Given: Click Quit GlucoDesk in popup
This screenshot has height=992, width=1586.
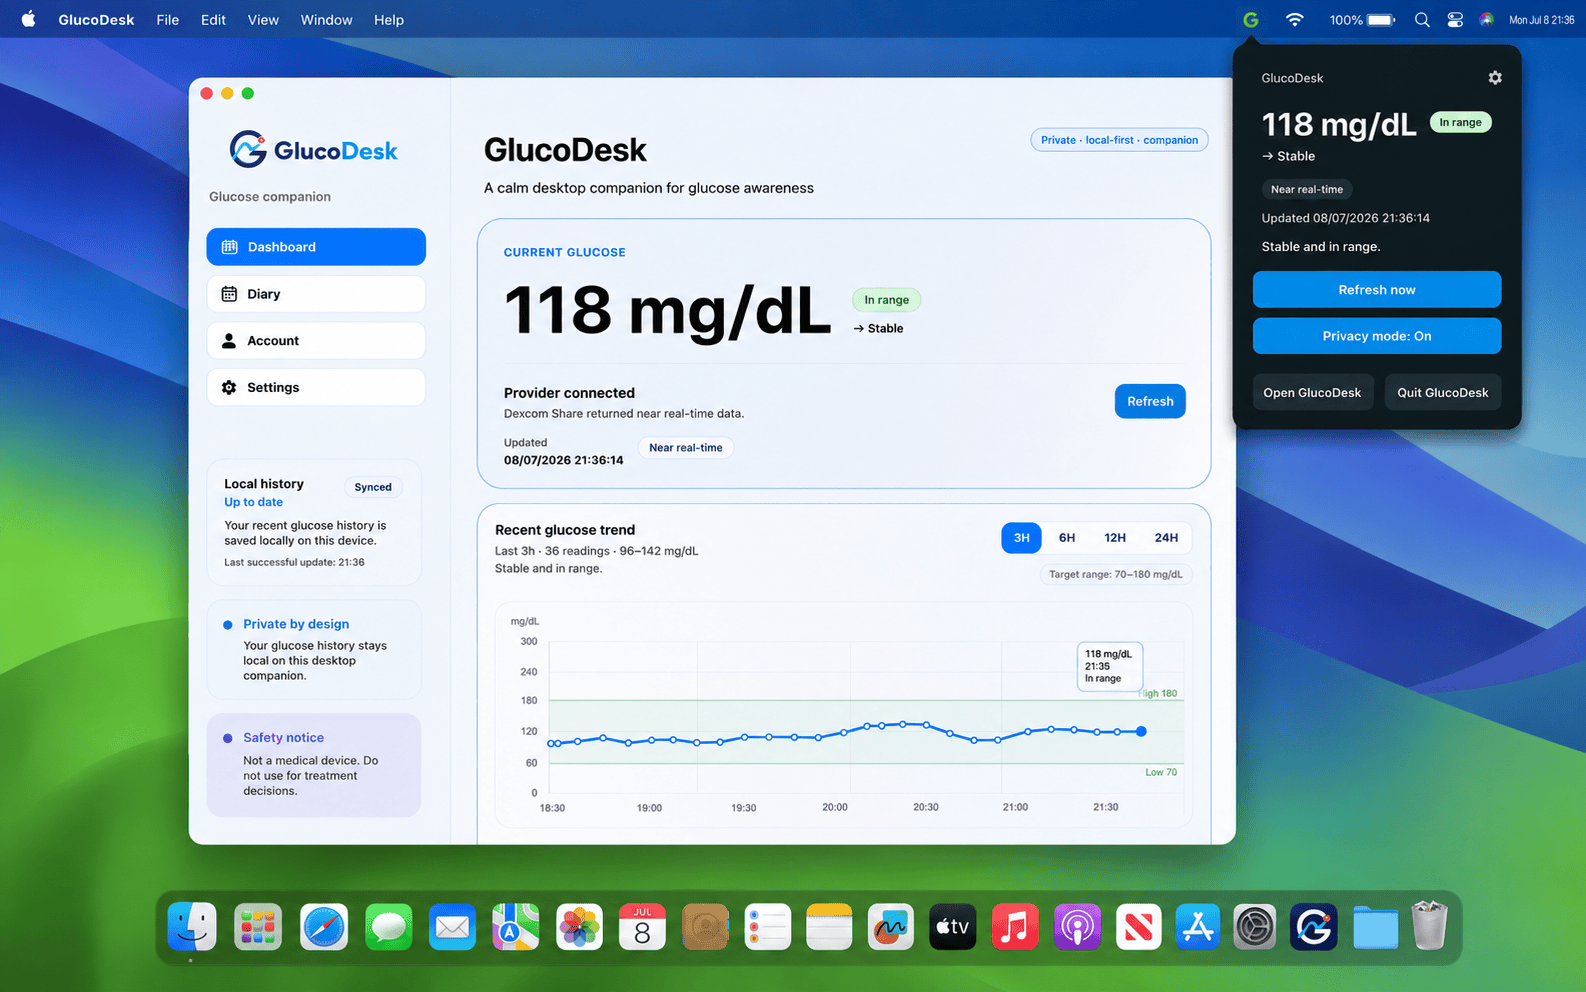Looking at the screenshot, I should point(1442,393).
